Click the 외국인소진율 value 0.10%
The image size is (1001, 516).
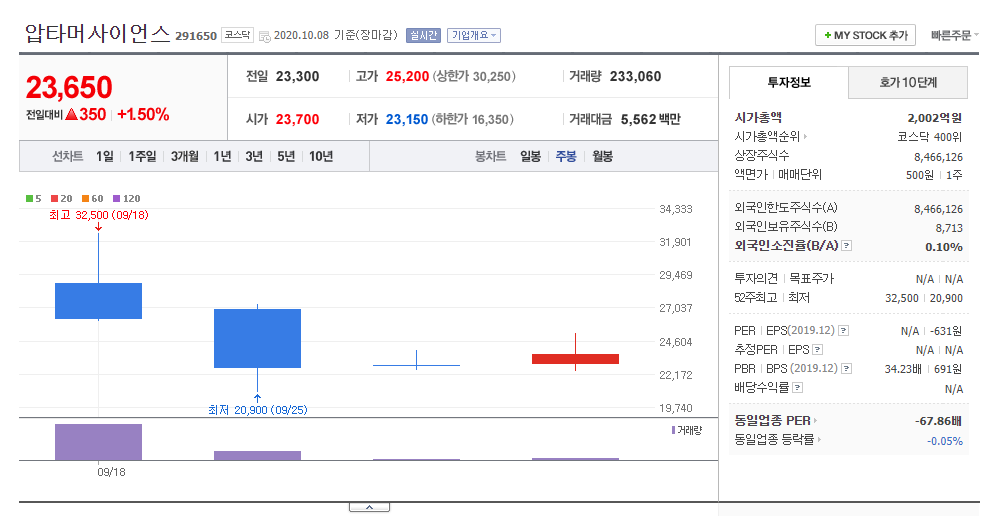tap(944, 247)
